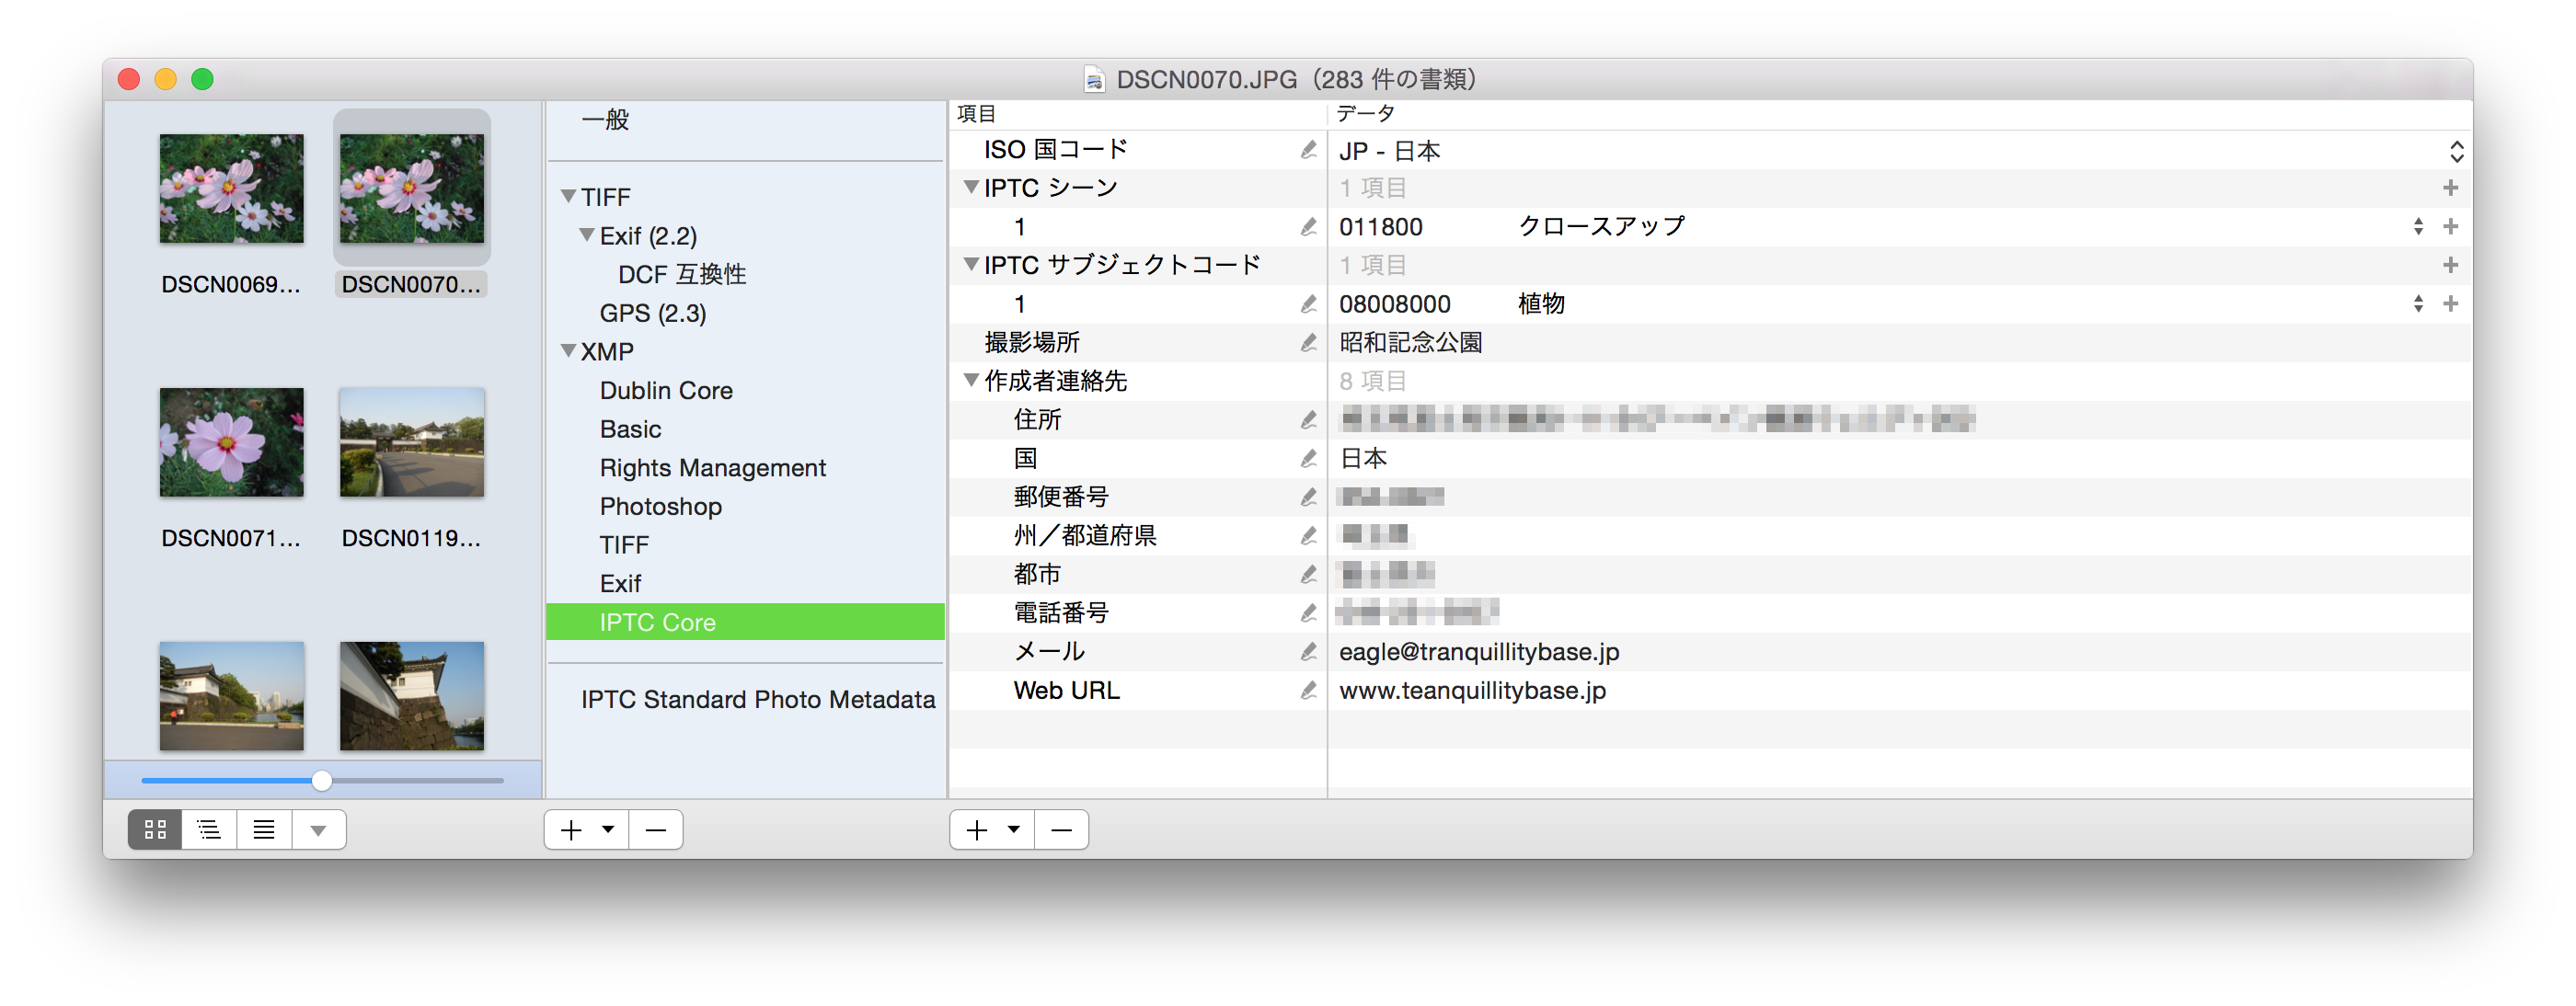2576x1006 pixels.
Task: Collapse the 作成者連絡先 group
Action: pyautogui.click(x=971, y=380)
